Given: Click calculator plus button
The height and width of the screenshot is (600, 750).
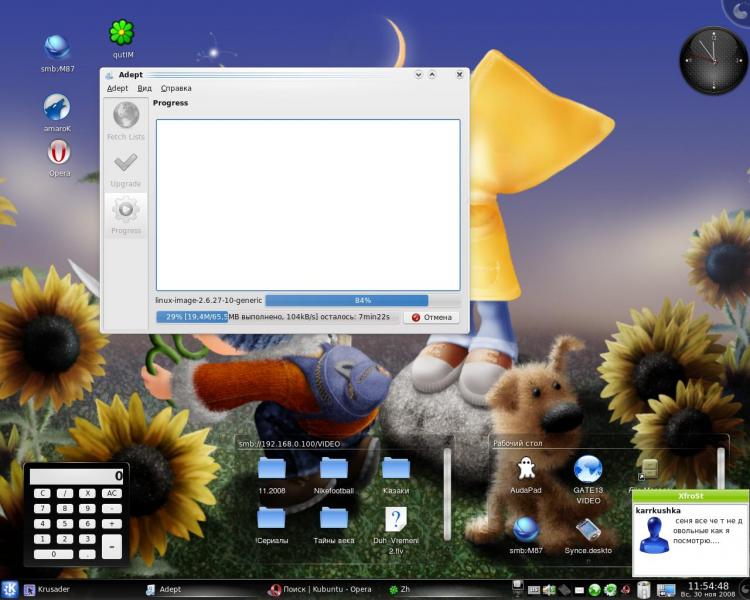Looking at the screenshot, I should tap(112, 524).
